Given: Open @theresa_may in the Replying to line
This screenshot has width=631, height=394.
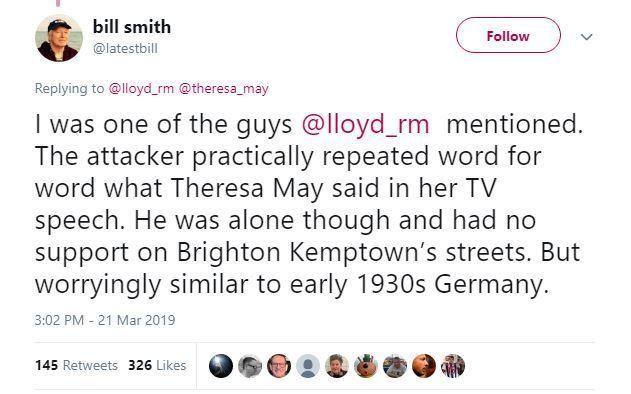Looking at the screenshot, I should coord(223,89).
